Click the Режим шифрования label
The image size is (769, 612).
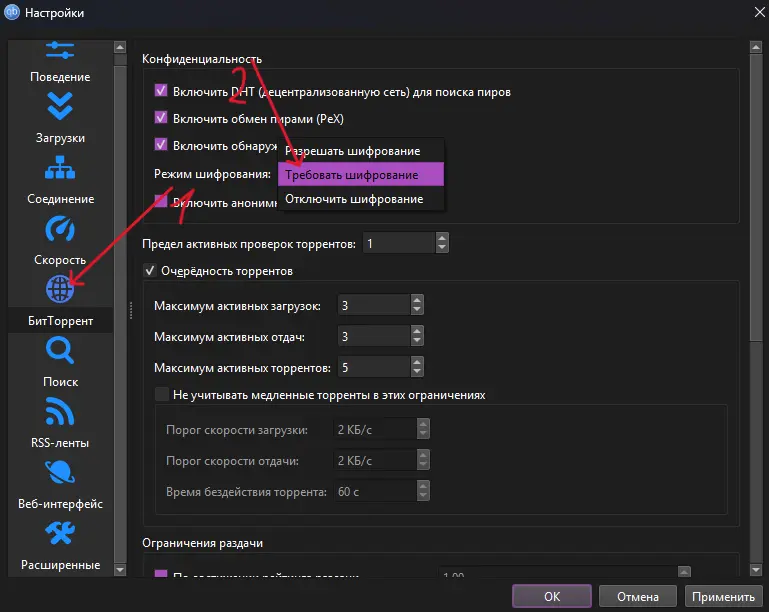pyautogui.click(x=212, y=174)
